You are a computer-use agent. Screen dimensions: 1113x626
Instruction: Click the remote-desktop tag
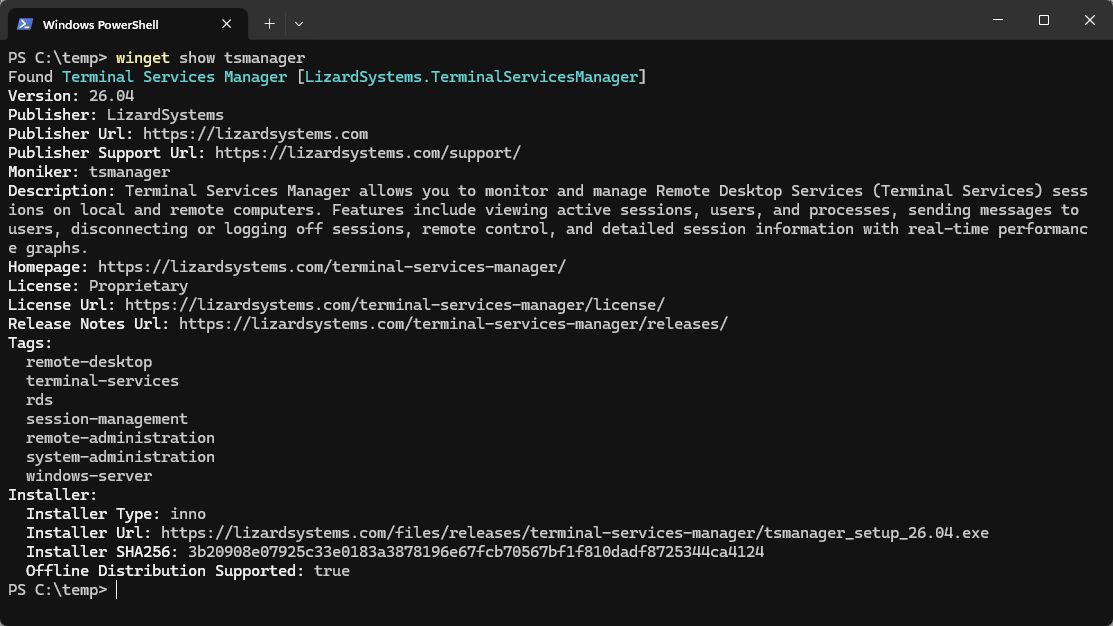[x=89, y=362]
